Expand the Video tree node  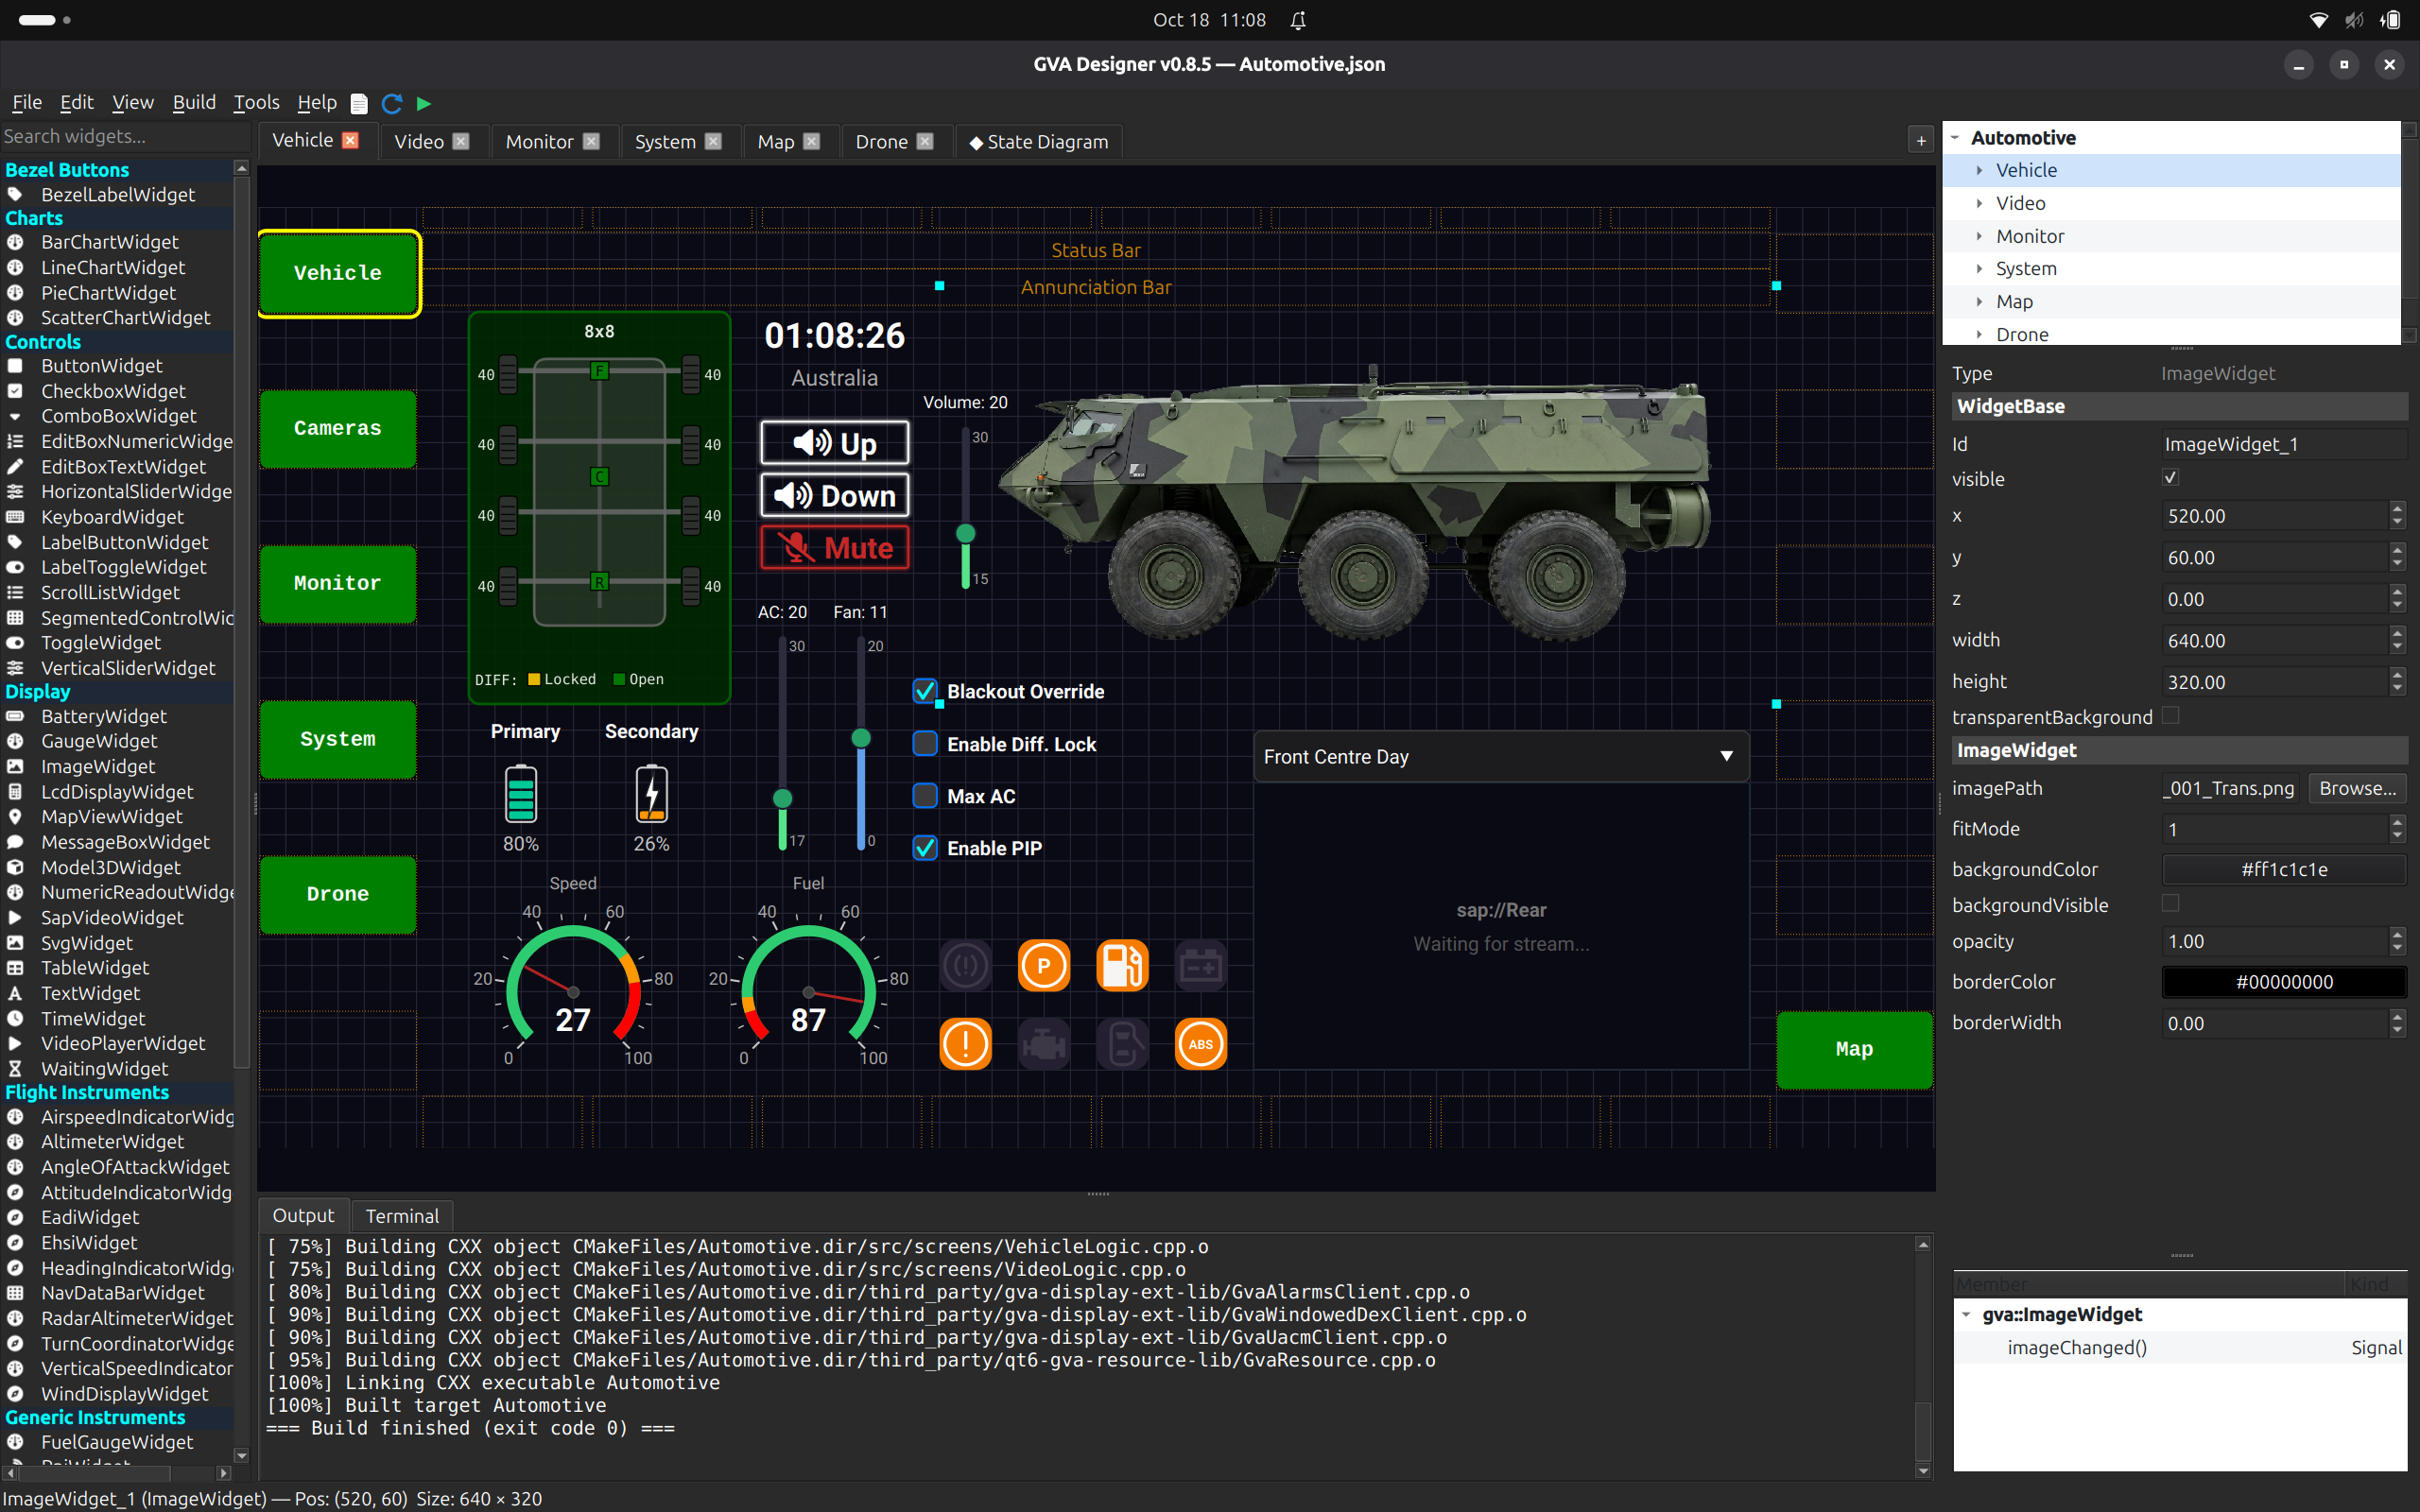click(1980, 204)
